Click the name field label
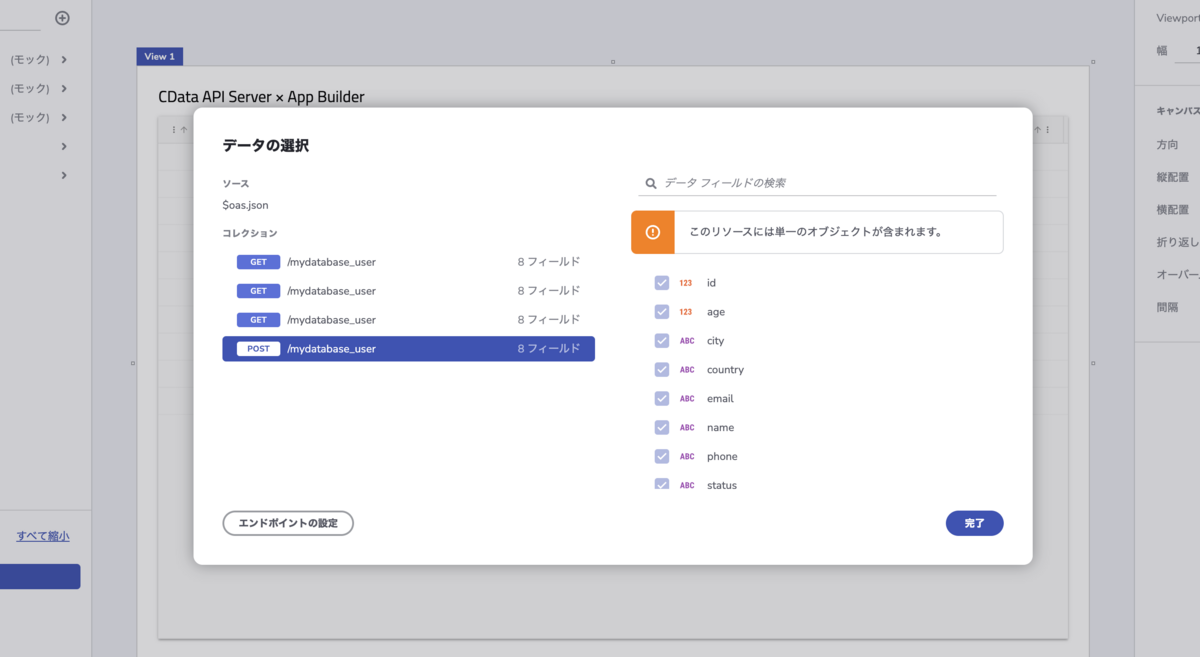1200x657 pixels. coord(720,428)
